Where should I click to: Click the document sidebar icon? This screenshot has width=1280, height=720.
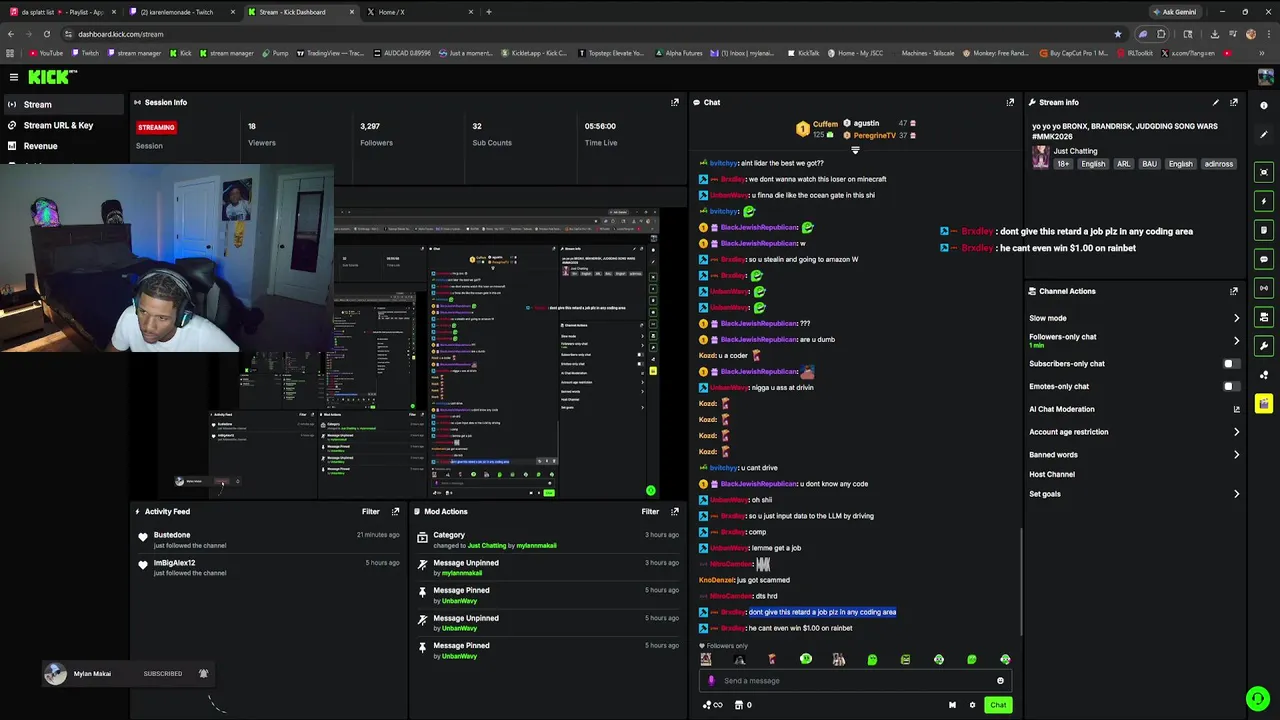[x=1264, y=230]
